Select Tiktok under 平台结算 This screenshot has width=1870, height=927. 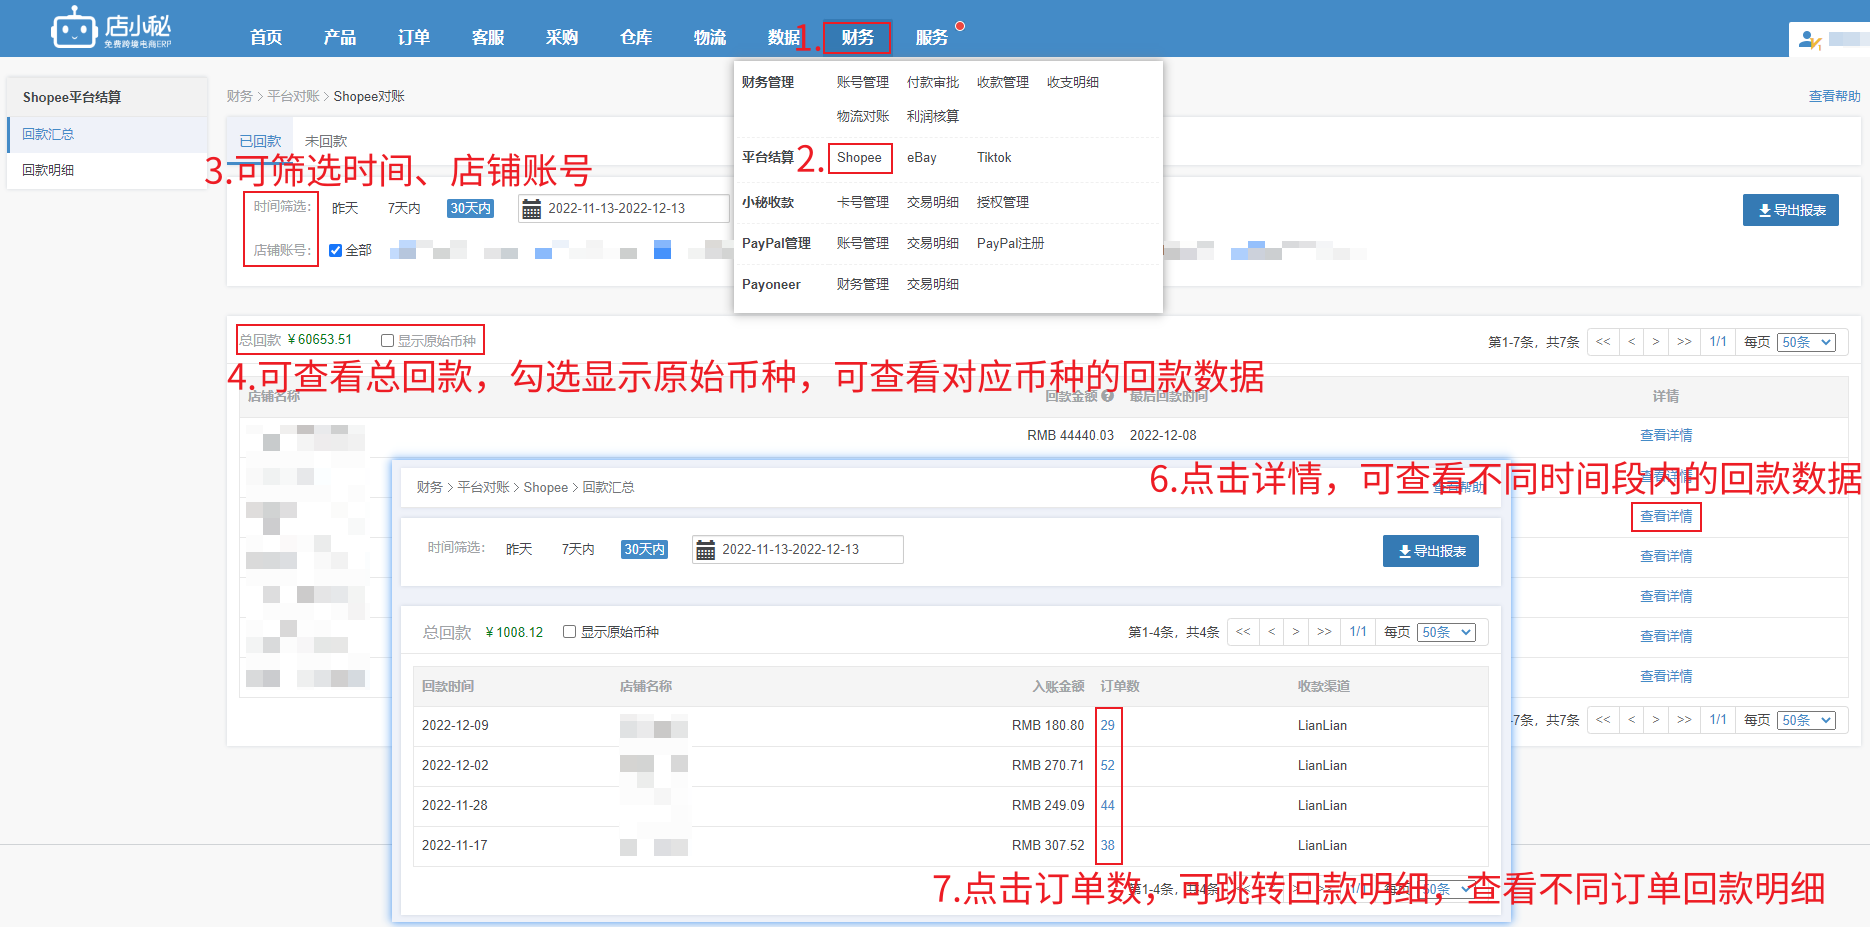(x=994, y=157)
